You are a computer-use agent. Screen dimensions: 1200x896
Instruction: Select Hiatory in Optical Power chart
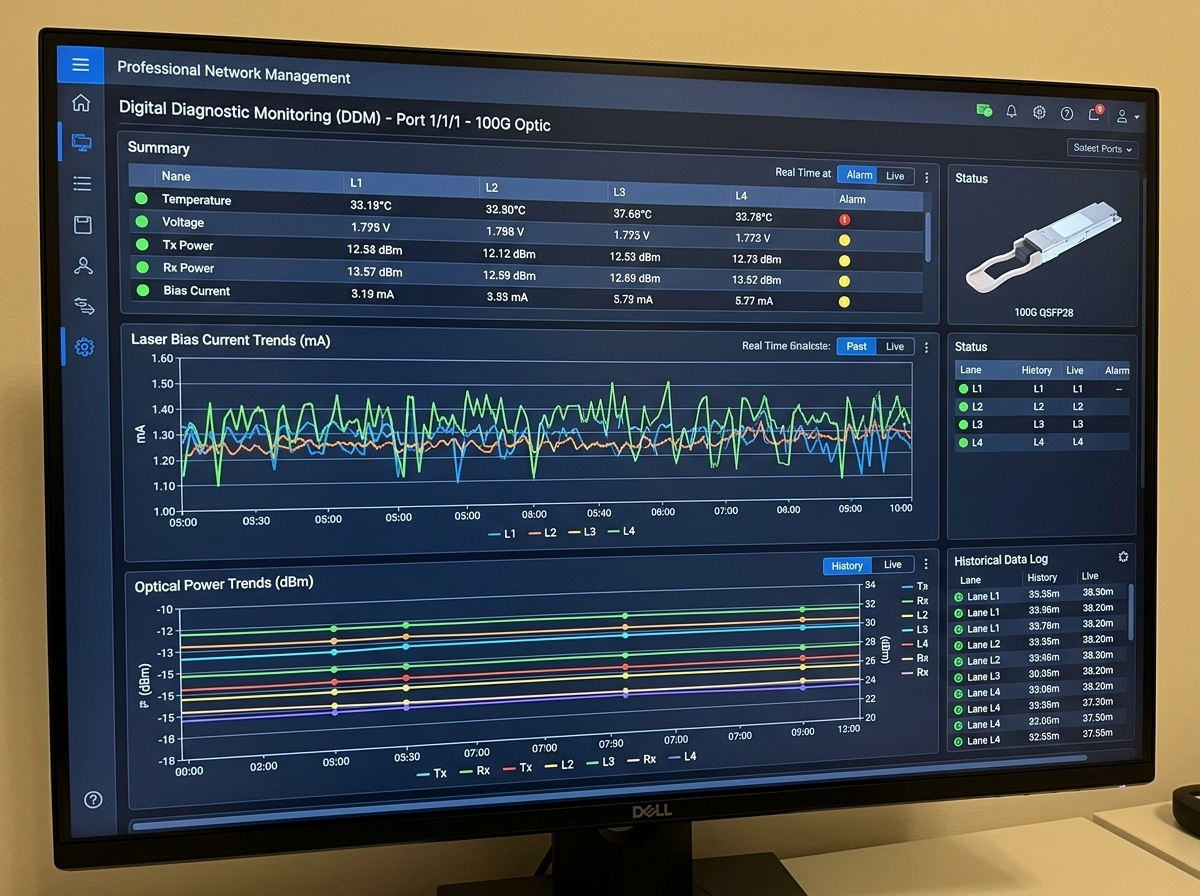[847, 565]
